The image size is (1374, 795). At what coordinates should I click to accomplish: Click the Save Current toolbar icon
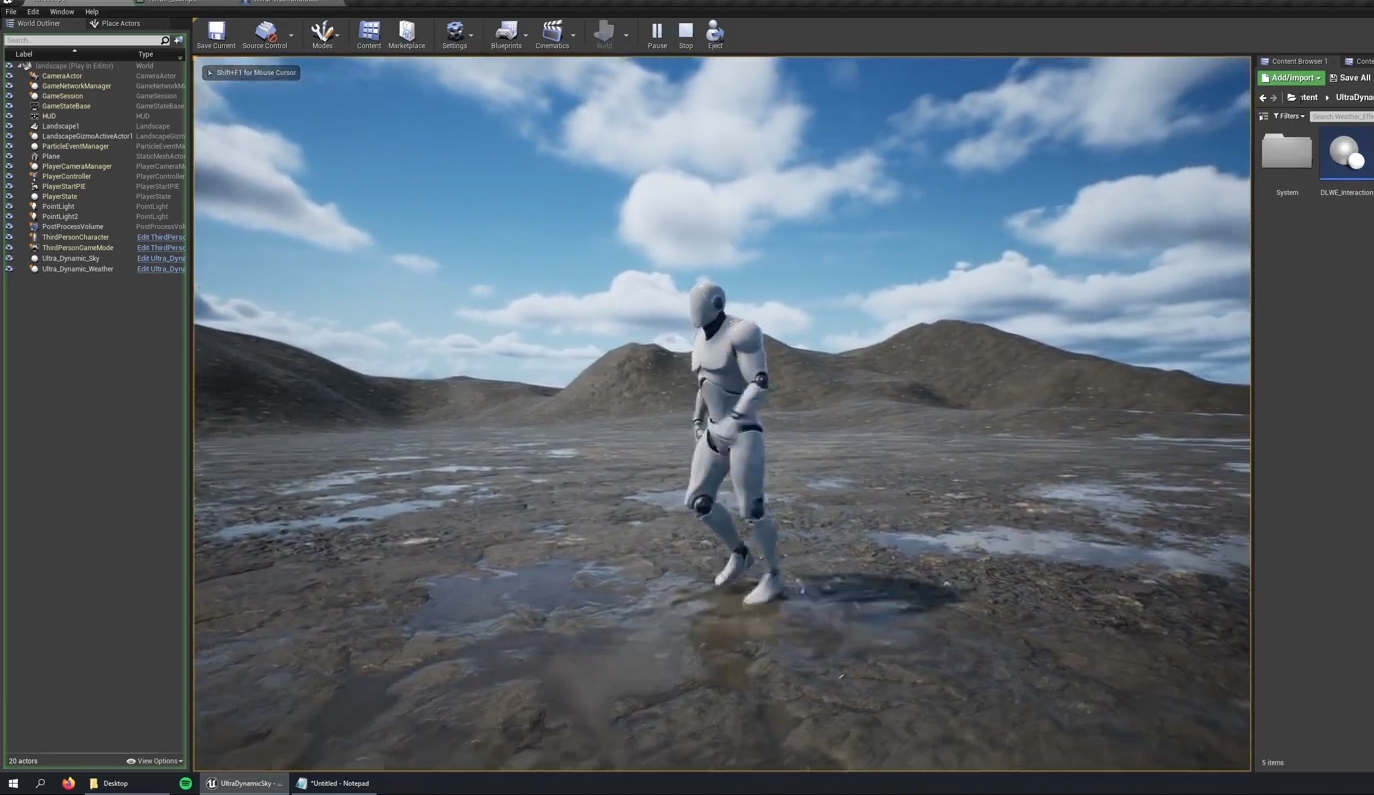216,35
